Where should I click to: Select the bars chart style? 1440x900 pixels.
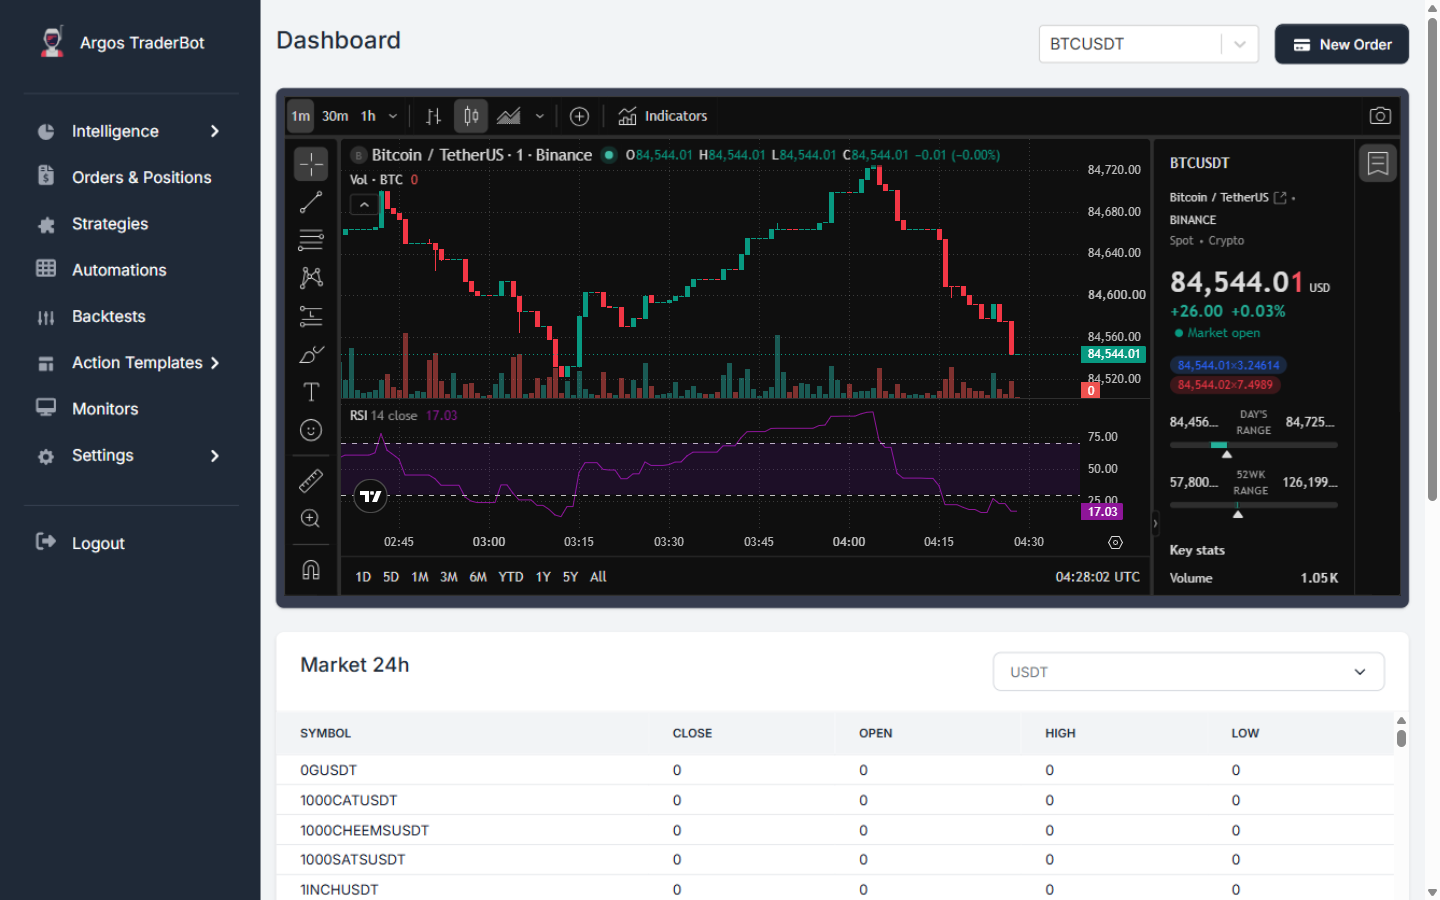[433, 116]
